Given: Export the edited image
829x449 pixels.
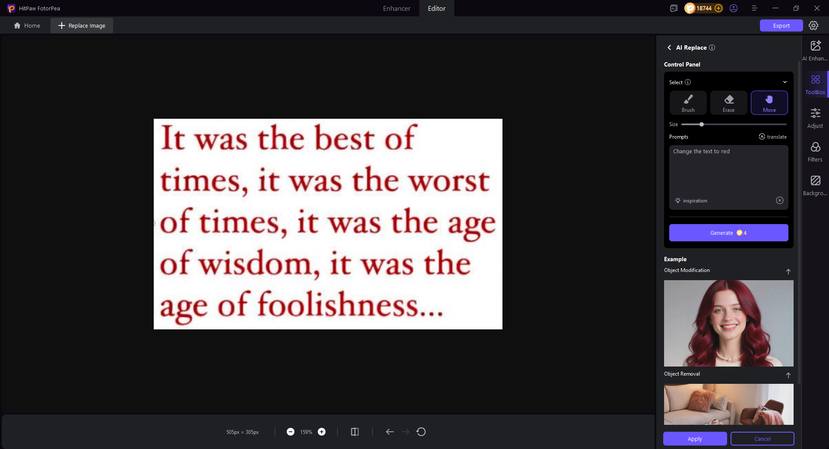Looking at the screenshot, I should (781, 25).
